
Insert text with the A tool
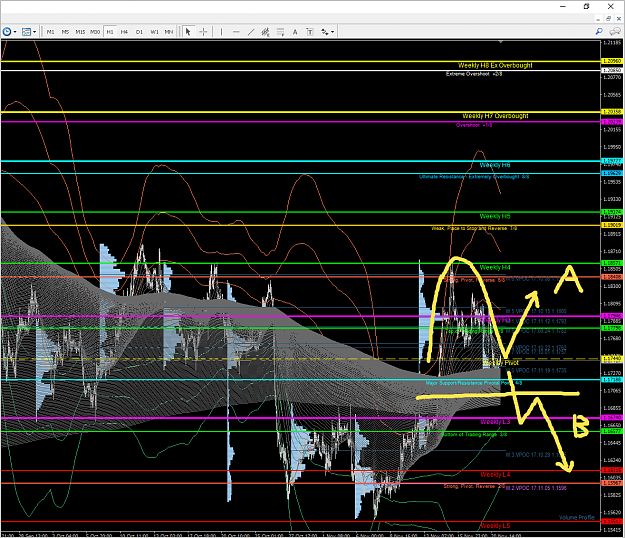point(295,31)
